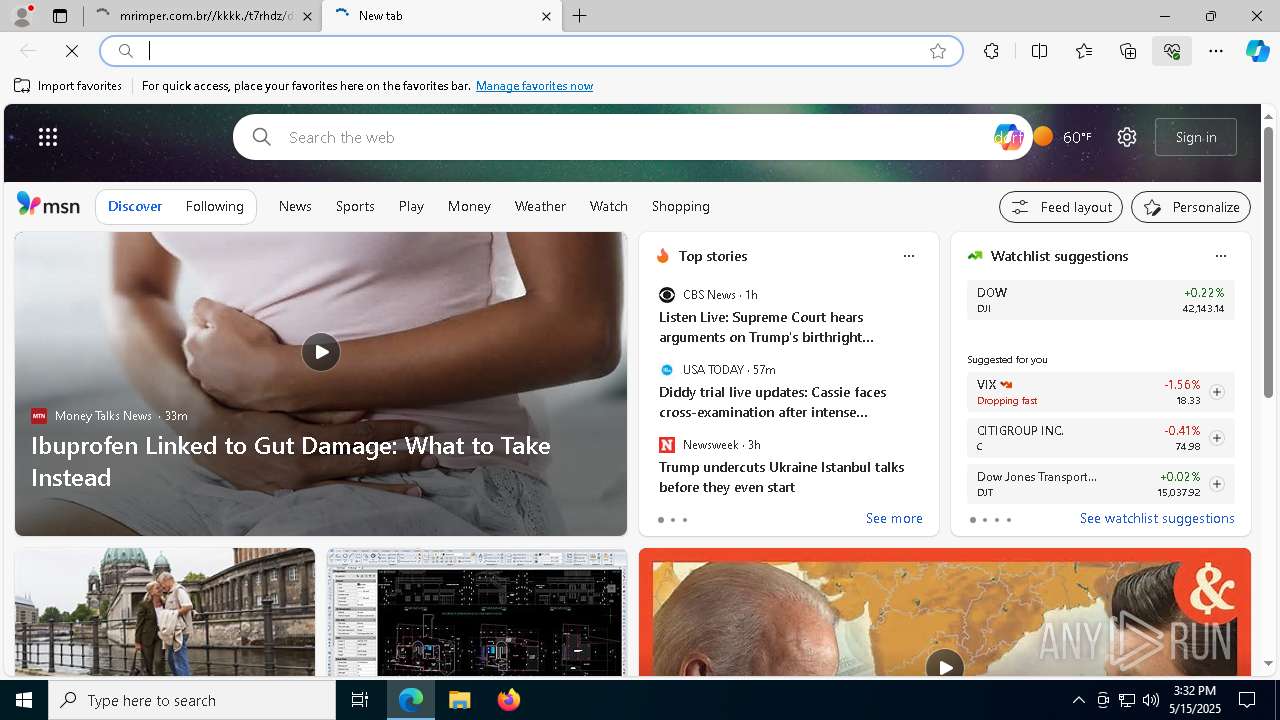Screen dimensions: 1280x720
Task: Add Dow Jones Transport to the watchlist
Action: 1217,484
